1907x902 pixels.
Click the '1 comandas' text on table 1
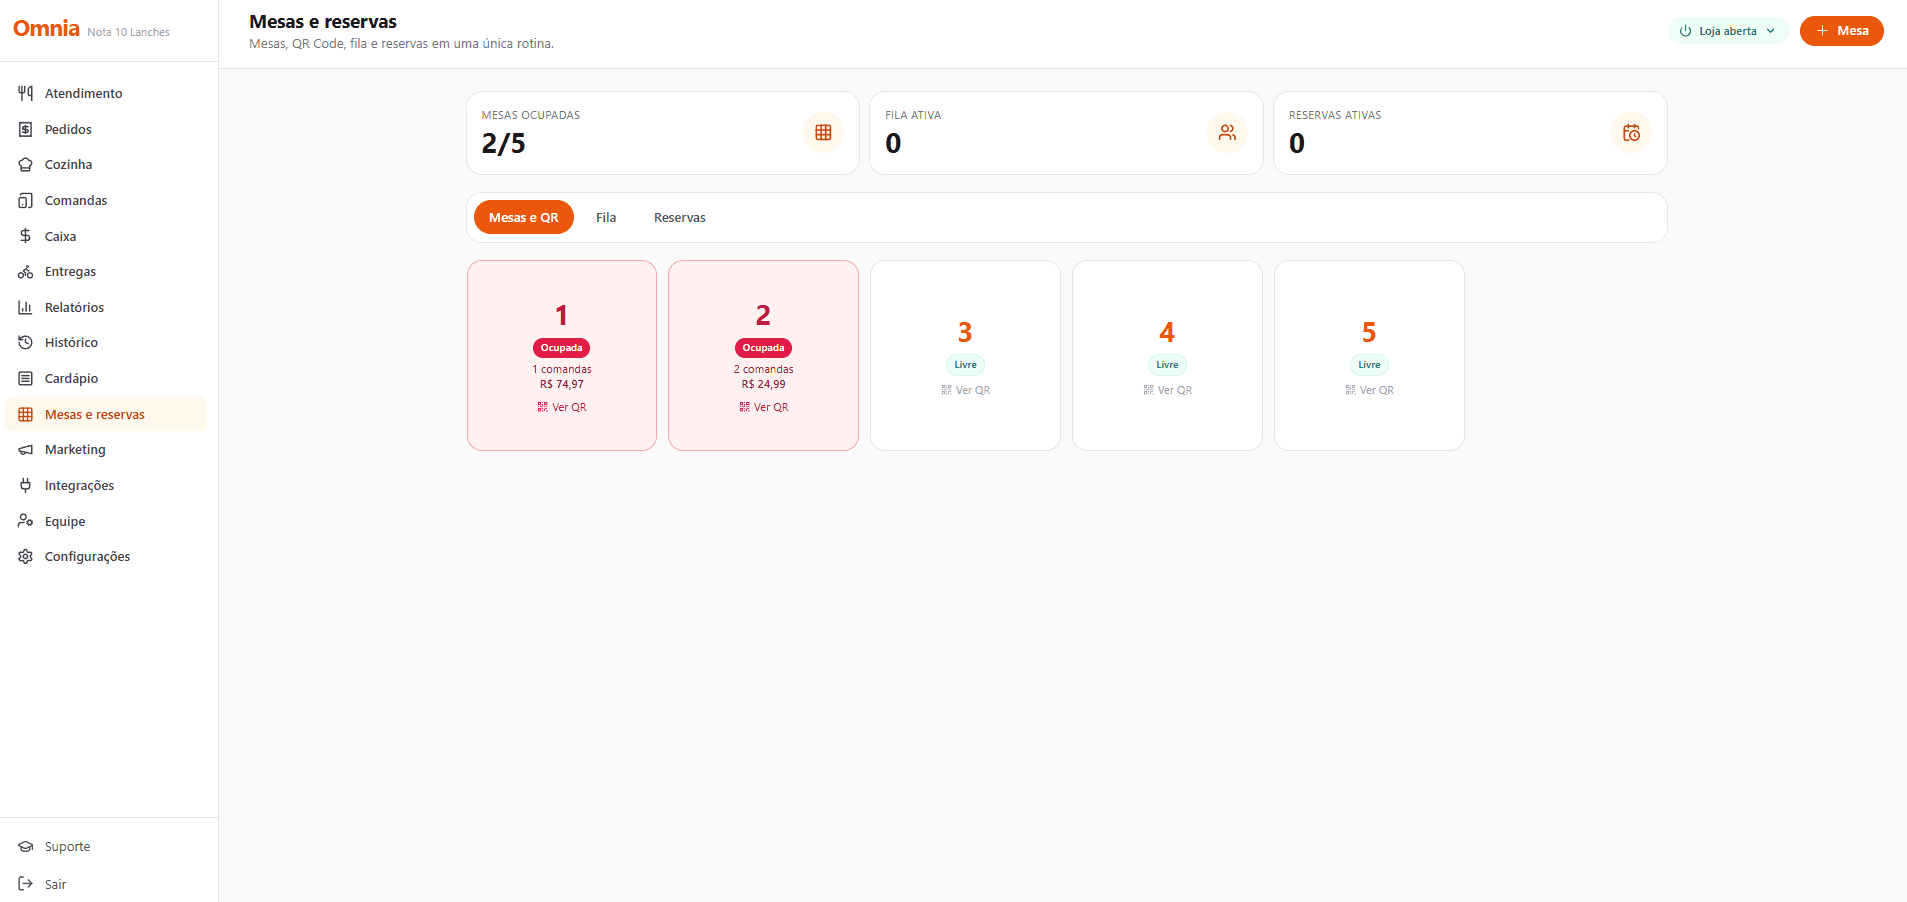pos(562,370)
